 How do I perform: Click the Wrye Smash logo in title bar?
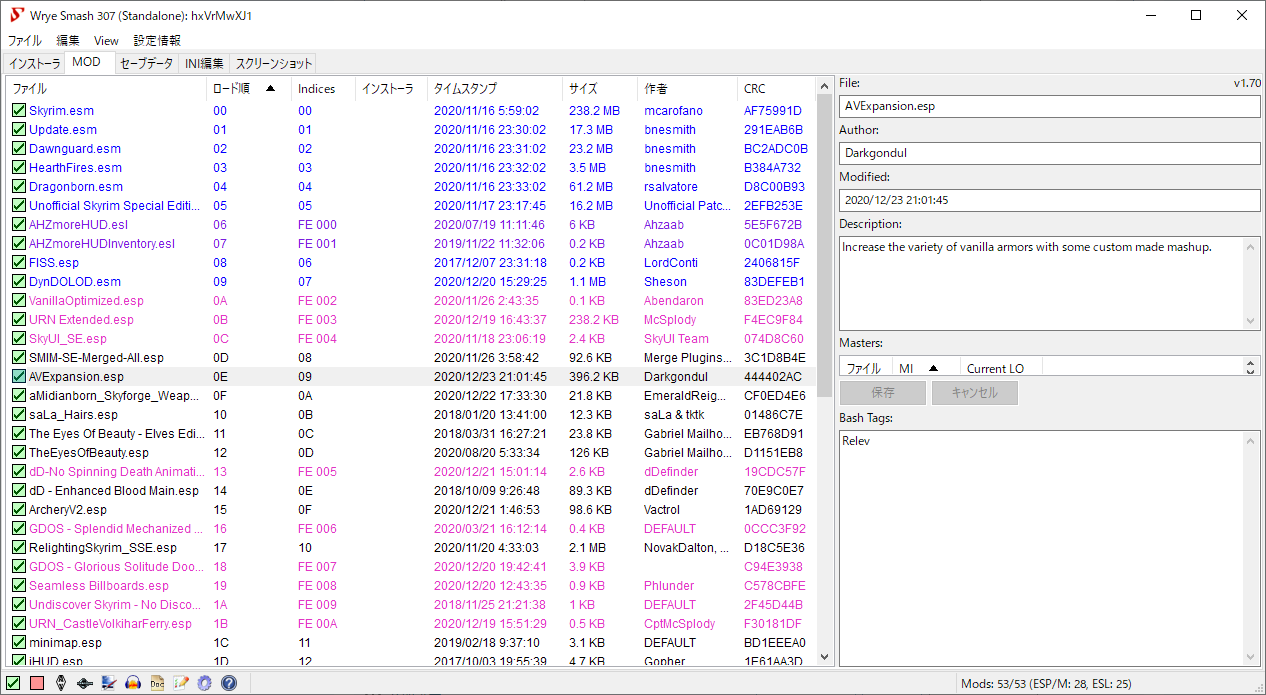coord(16,15)
